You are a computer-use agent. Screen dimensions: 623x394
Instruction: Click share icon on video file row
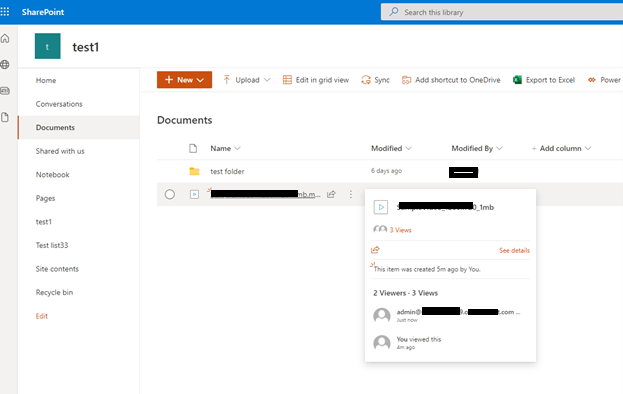point(331,194)
